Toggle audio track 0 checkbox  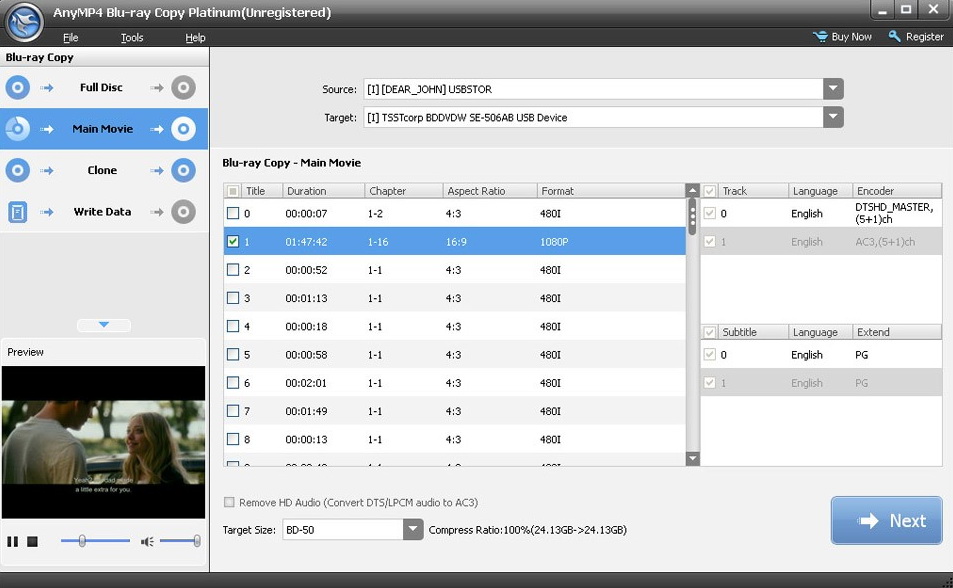click(x=709, y=213)
